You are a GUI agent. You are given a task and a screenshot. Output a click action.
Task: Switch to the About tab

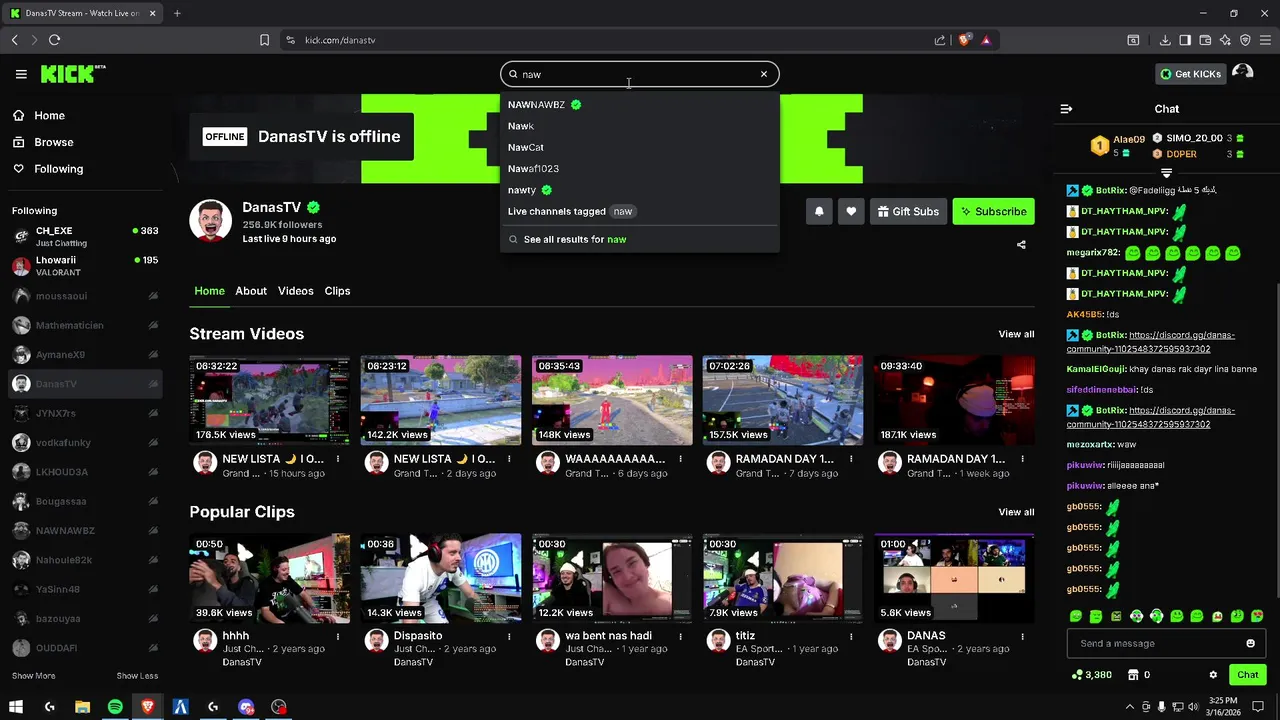click(x=251, y=291)
